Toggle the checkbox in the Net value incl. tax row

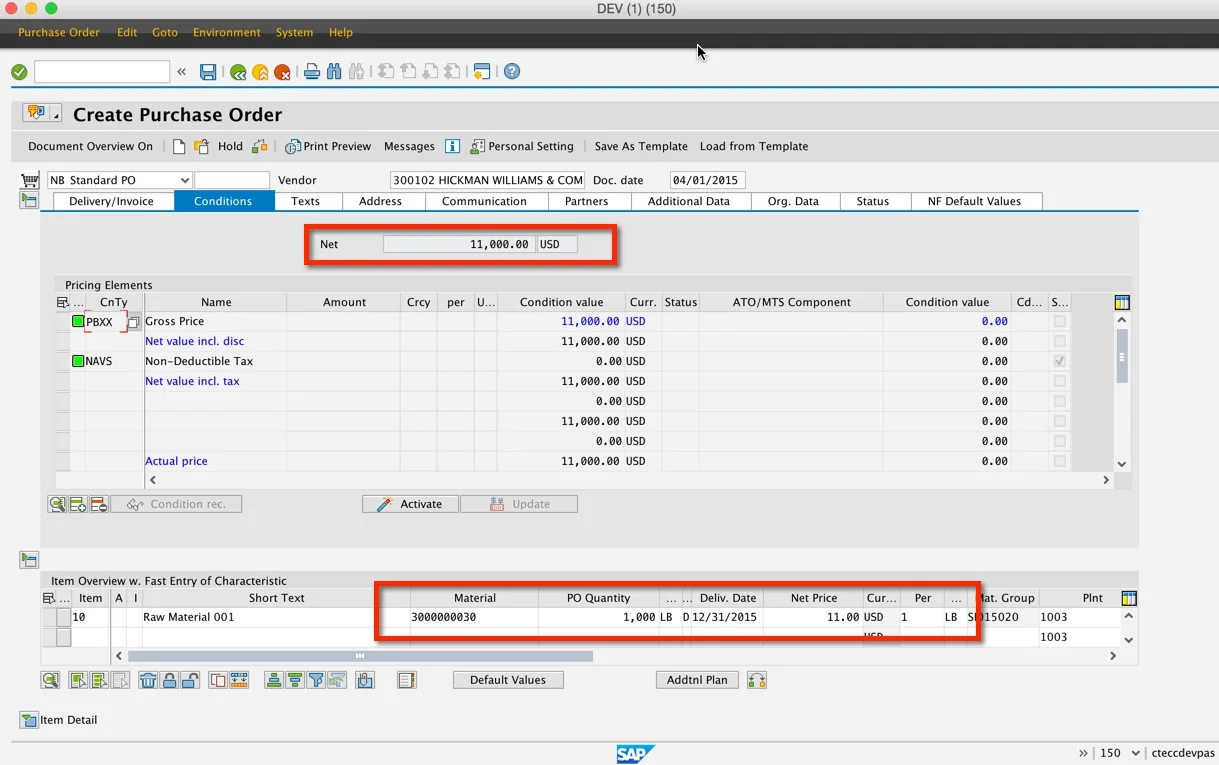click(1060, 381)
